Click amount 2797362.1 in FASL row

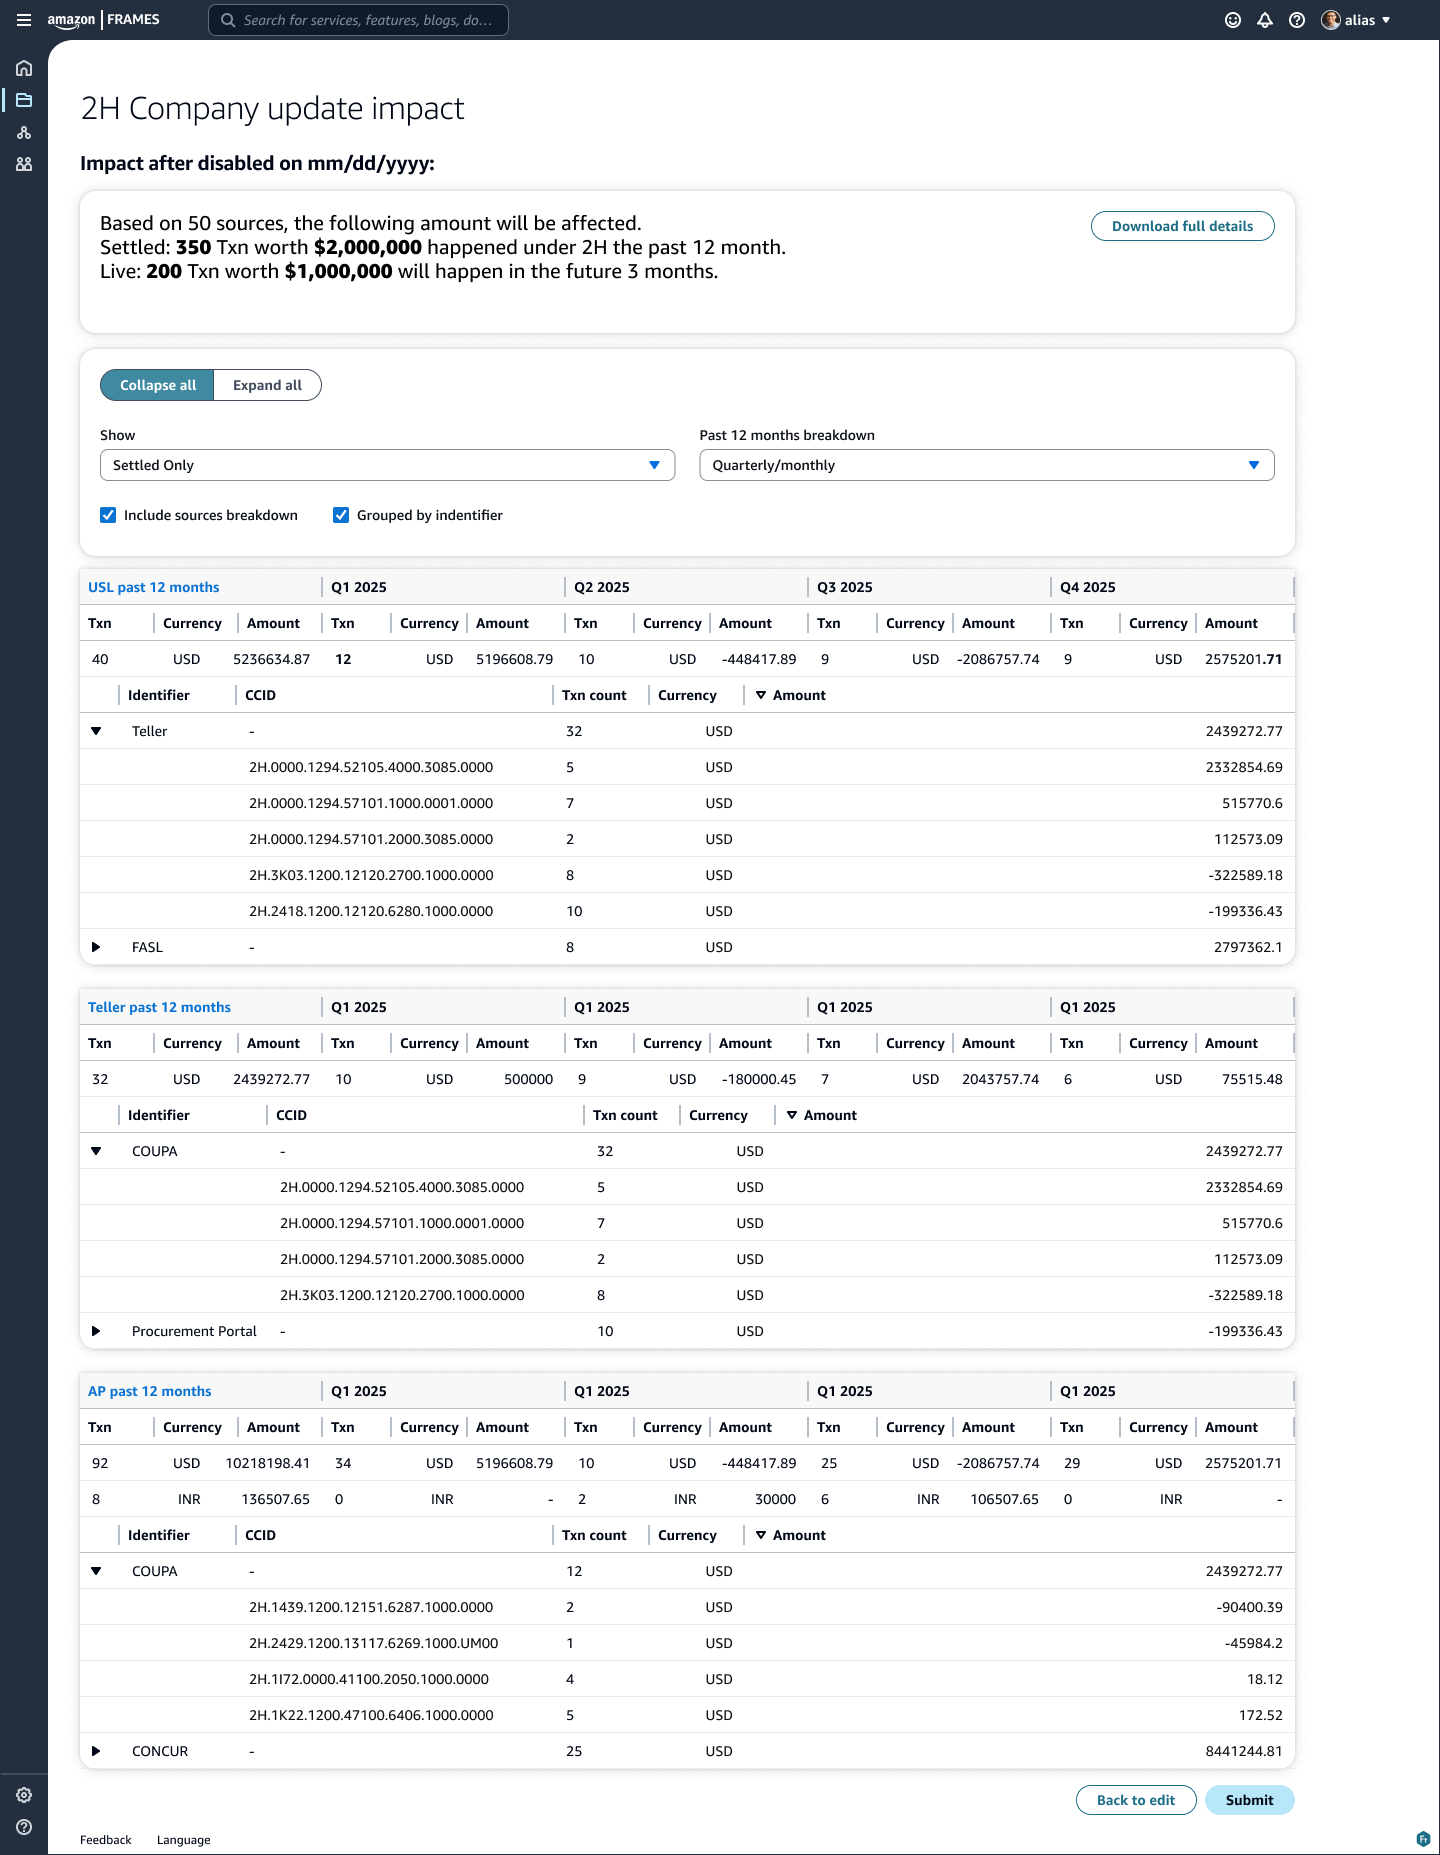point(1248,947)
